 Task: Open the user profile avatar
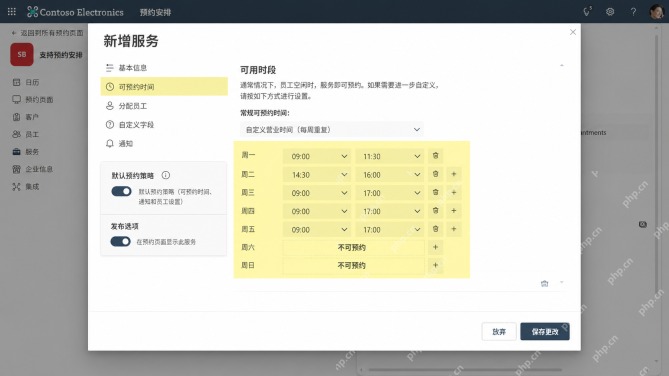point(656,12)
